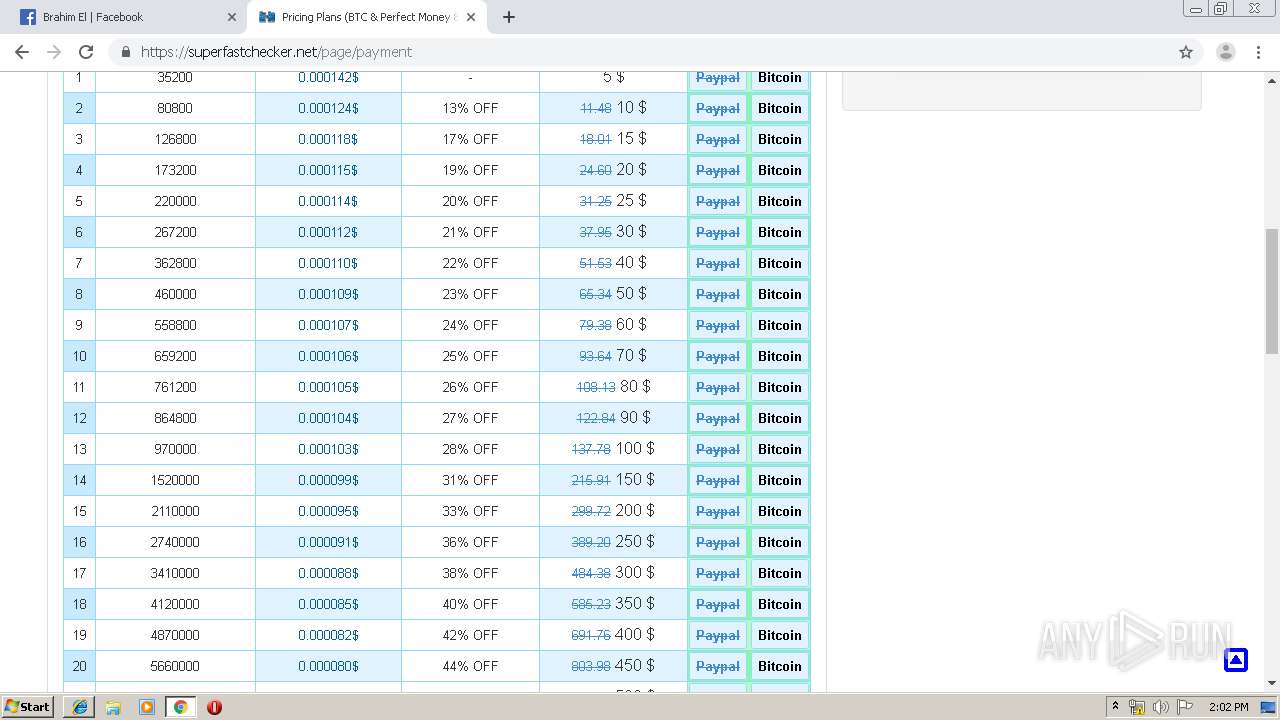The width and height of the screenshot is (1280, 720).
Task: Click the page vertical scrollbar thumb
Action: tap(1272, 291)
